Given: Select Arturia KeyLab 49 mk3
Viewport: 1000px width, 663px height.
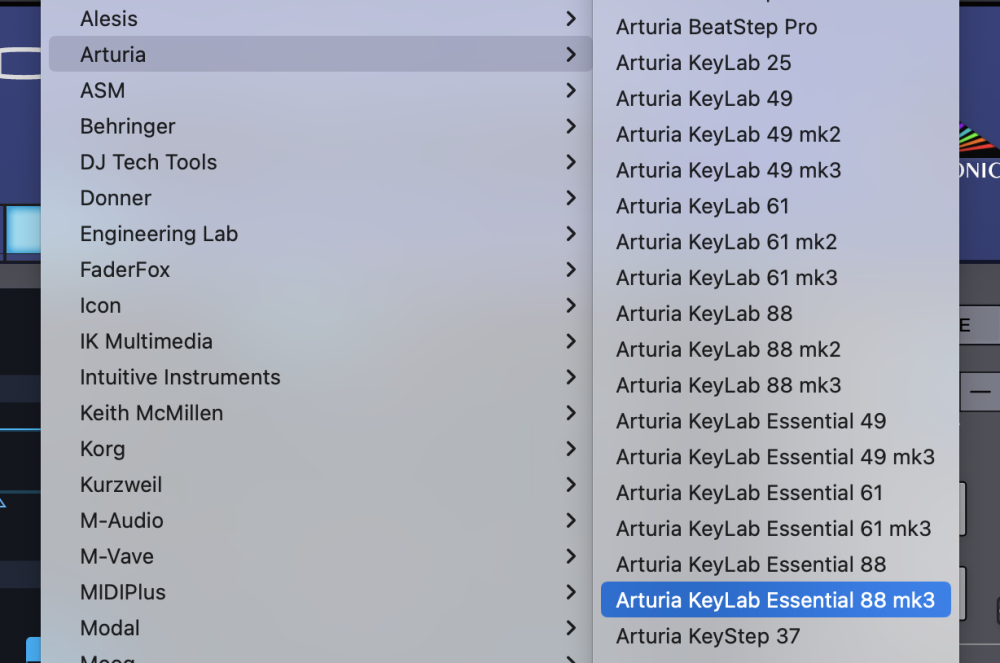Looking at the screenshot, I should click(x=728, y=170).
